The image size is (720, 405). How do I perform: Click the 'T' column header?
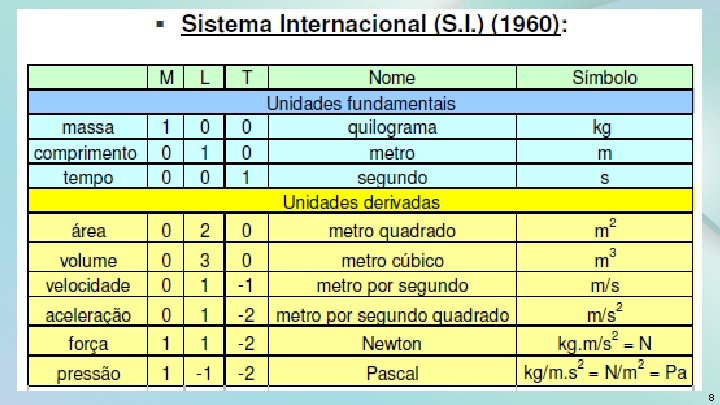coord(245,77)
